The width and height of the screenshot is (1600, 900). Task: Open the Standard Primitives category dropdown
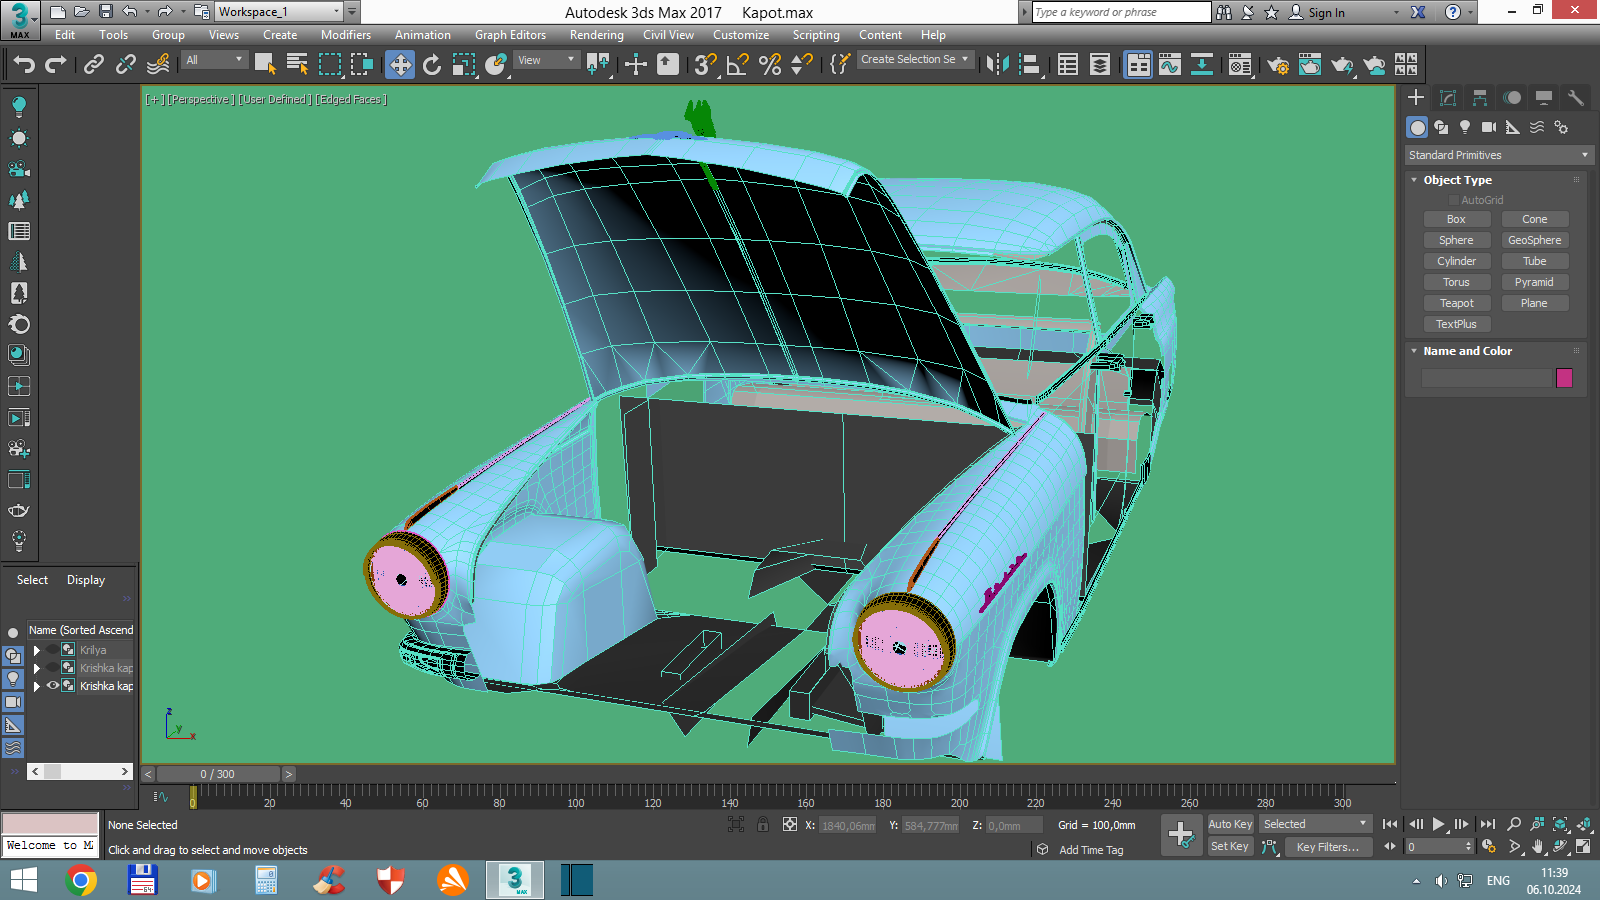point(1497,155)
